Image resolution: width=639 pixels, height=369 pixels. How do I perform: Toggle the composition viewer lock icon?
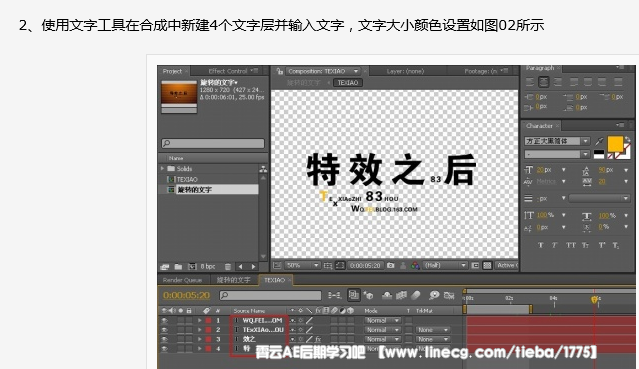(x=280, y=71)
